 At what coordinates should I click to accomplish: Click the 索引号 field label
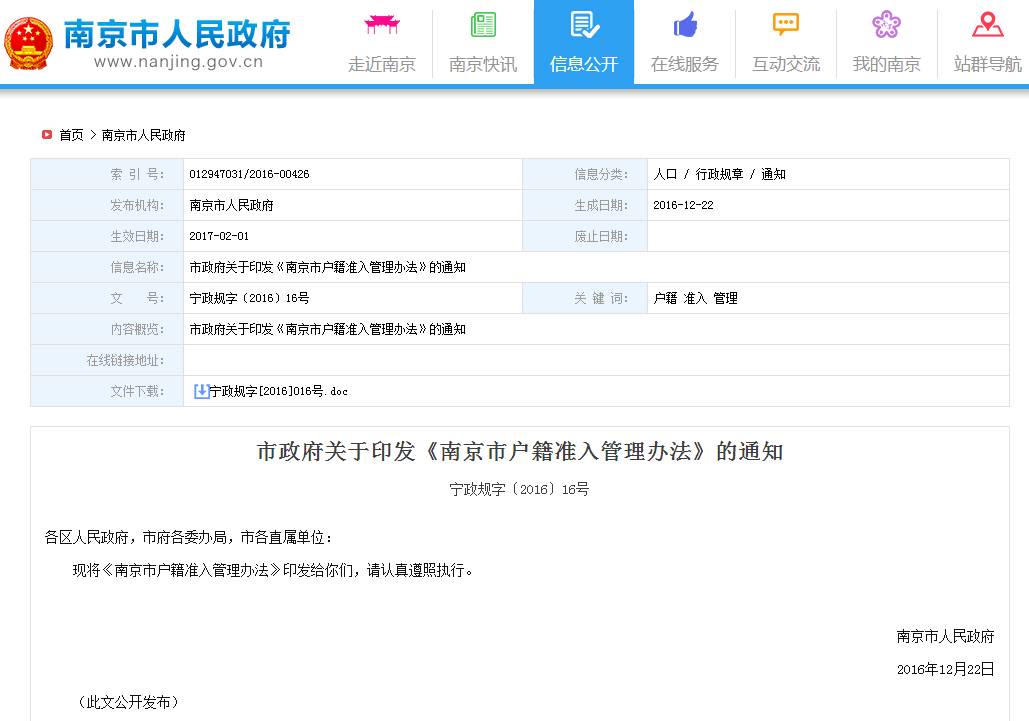coord(137,175)
